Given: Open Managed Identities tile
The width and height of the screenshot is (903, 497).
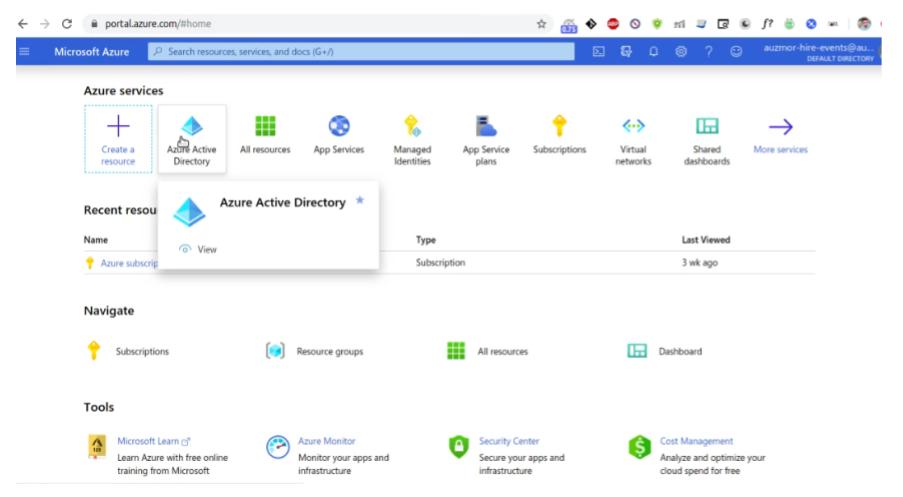Looking at the screenshot, I should point(412,141).
